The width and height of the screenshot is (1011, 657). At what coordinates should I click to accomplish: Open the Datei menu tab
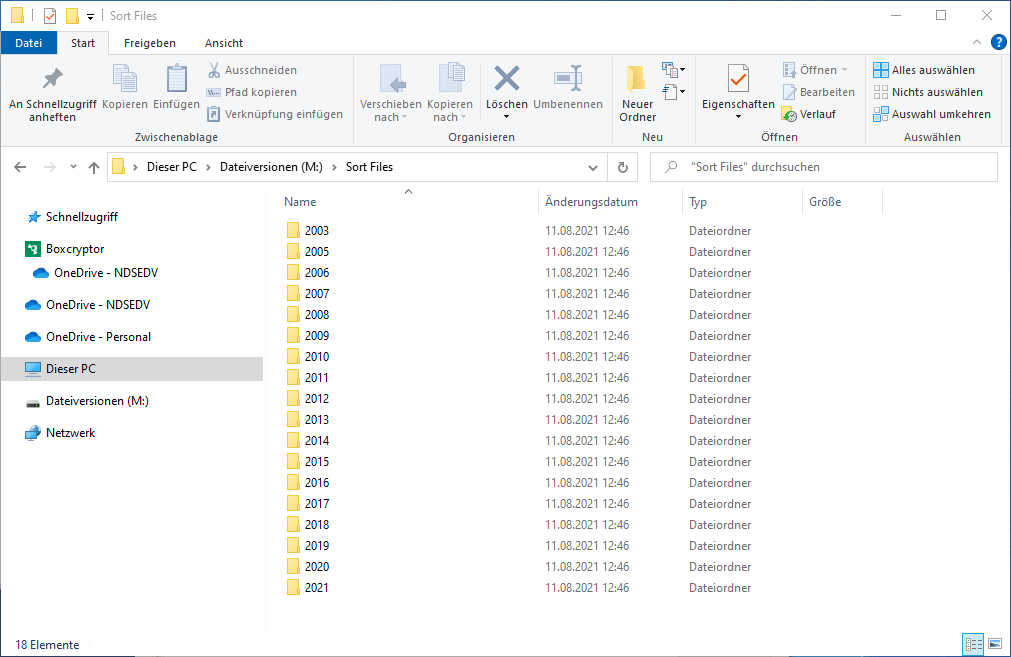pos(29,43)
